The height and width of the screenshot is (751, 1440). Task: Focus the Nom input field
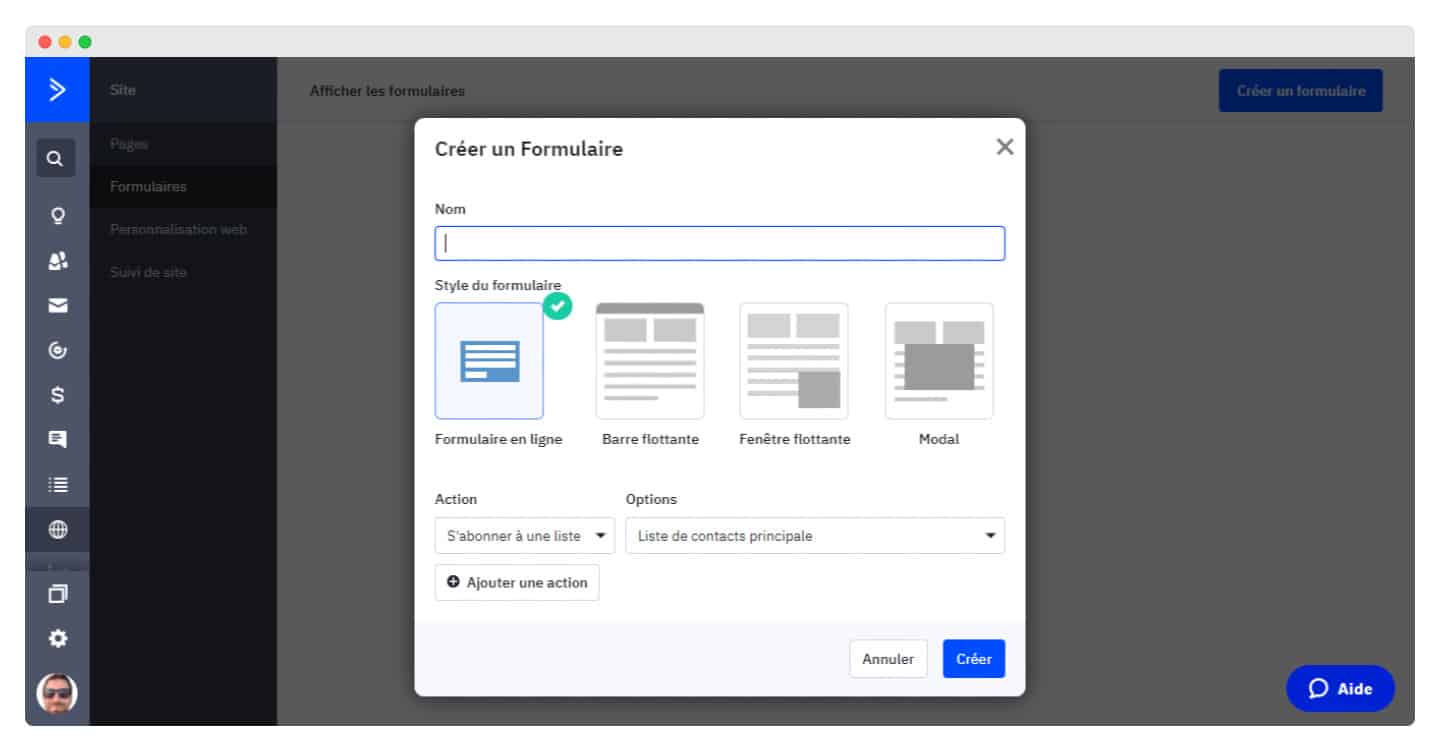(720, 244)
